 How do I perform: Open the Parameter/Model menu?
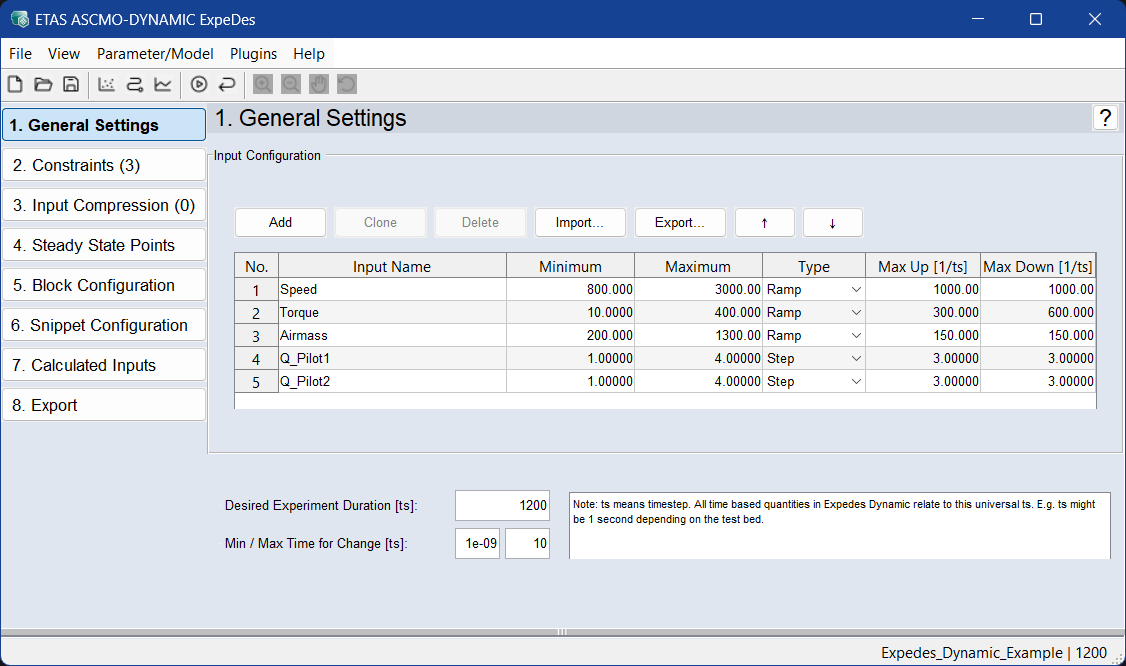point(155,54)
